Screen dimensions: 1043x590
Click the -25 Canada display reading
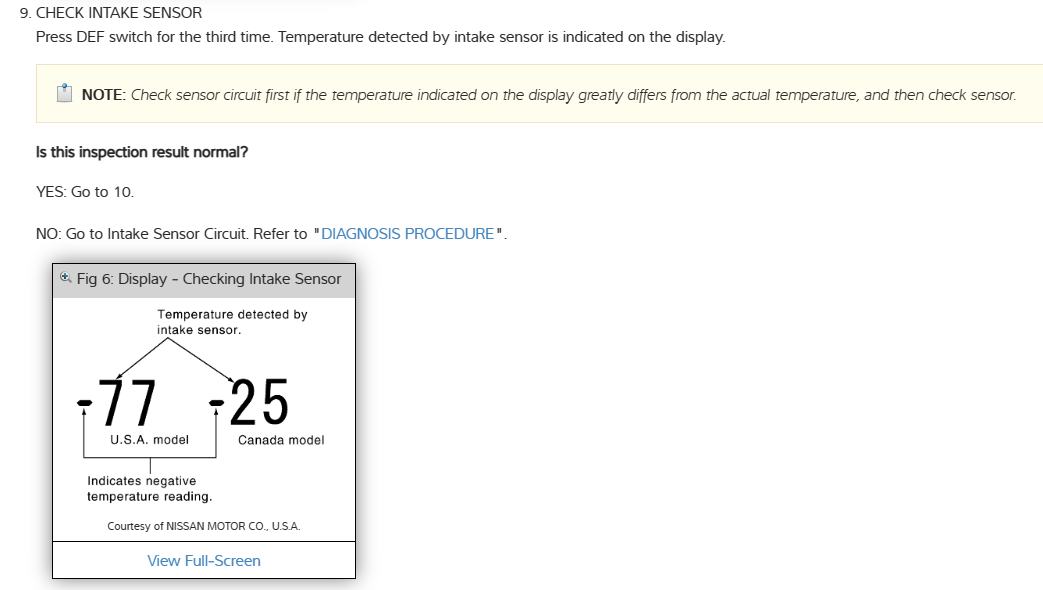pyautogui.click(x=252, y=403)
